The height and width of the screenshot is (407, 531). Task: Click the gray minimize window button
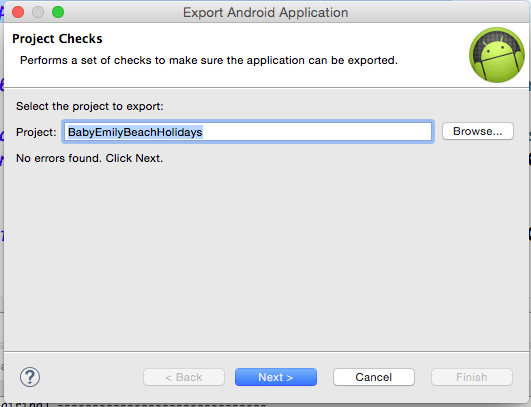(38, 12)
